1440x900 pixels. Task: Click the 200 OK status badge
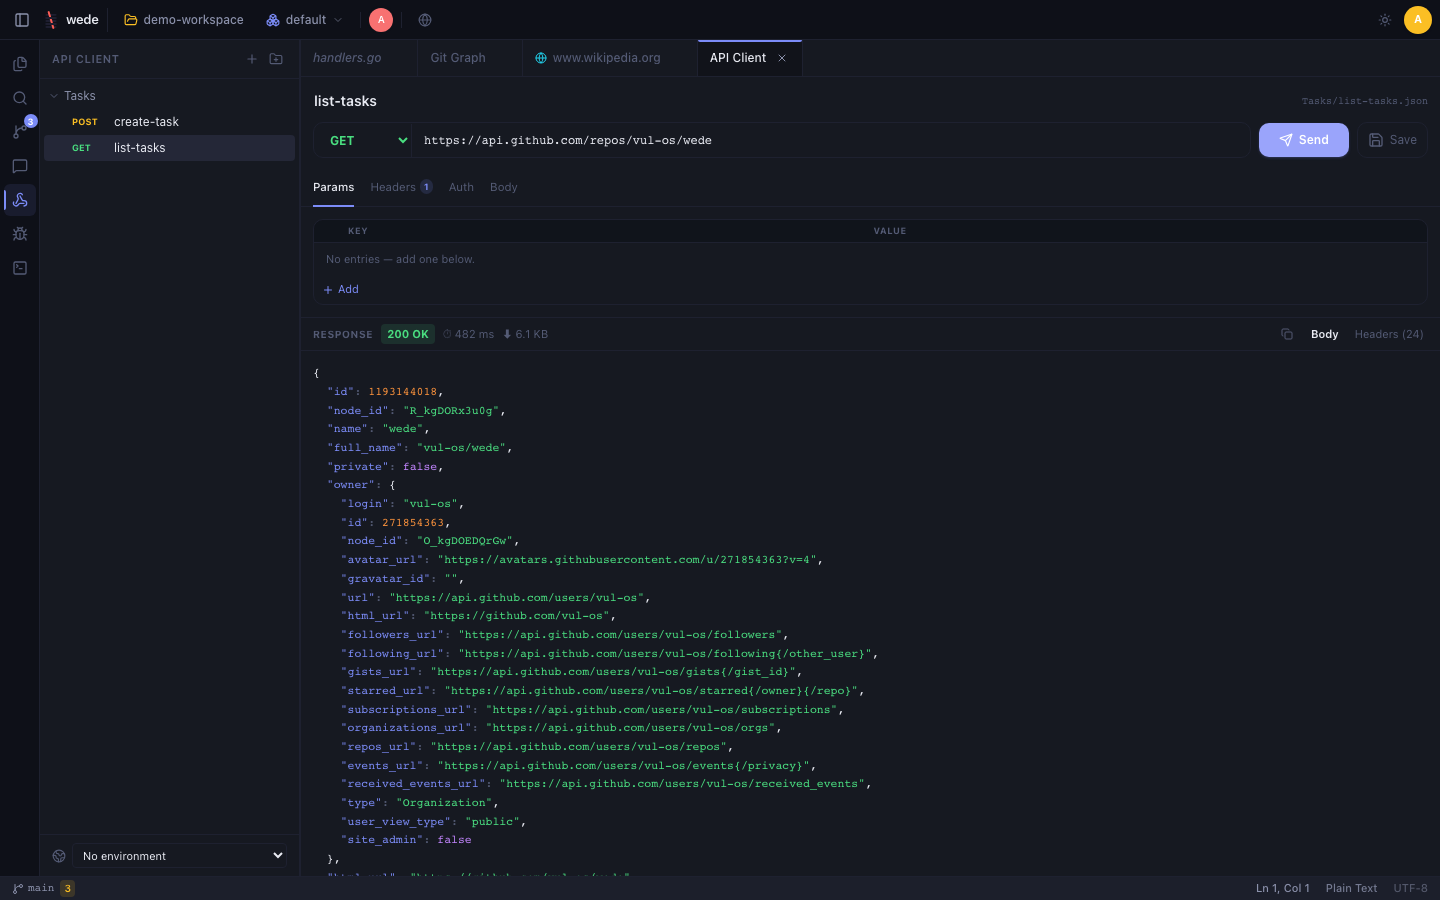click(408, 334)
